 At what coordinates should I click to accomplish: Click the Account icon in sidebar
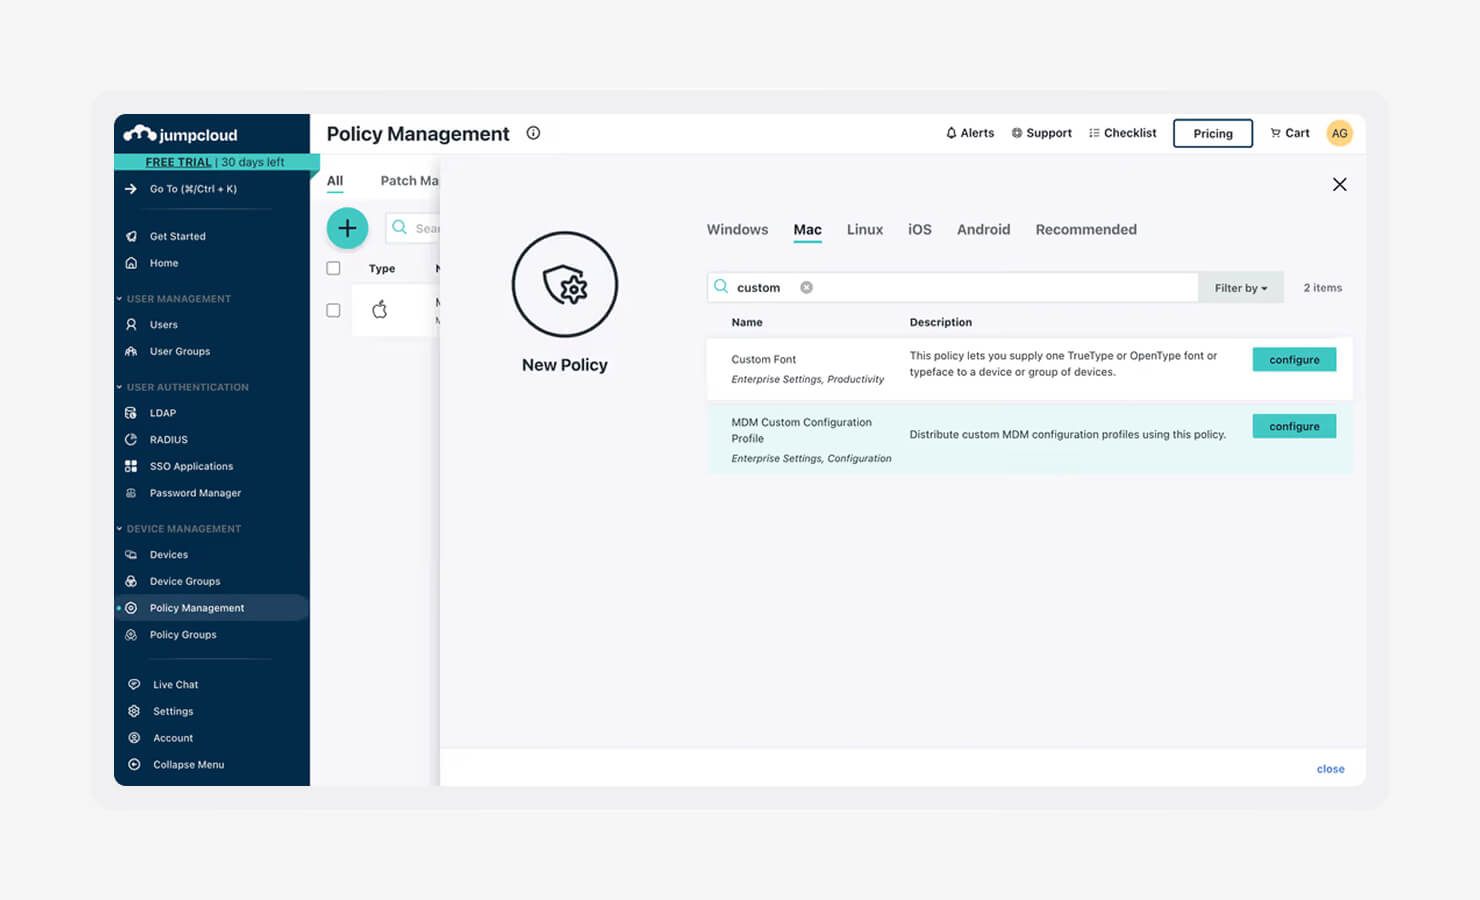pyautogui.click(x=134, y=738)
